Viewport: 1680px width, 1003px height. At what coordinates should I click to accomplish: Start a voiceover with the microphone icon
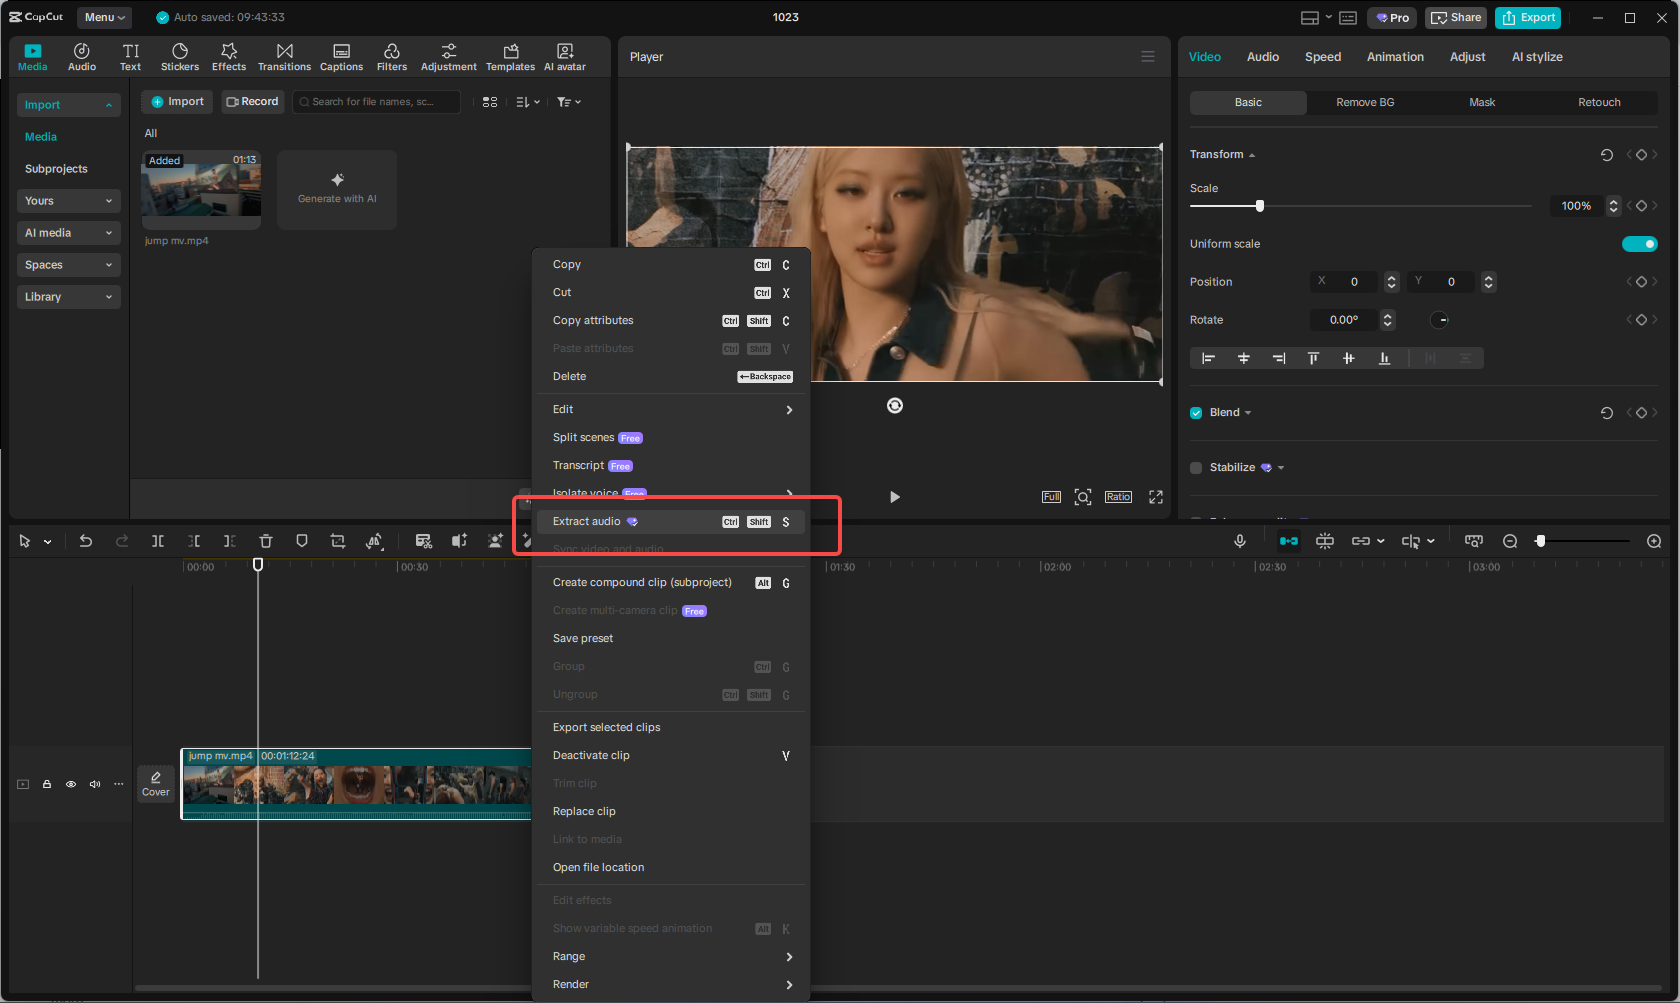(x=1240, y=541)
